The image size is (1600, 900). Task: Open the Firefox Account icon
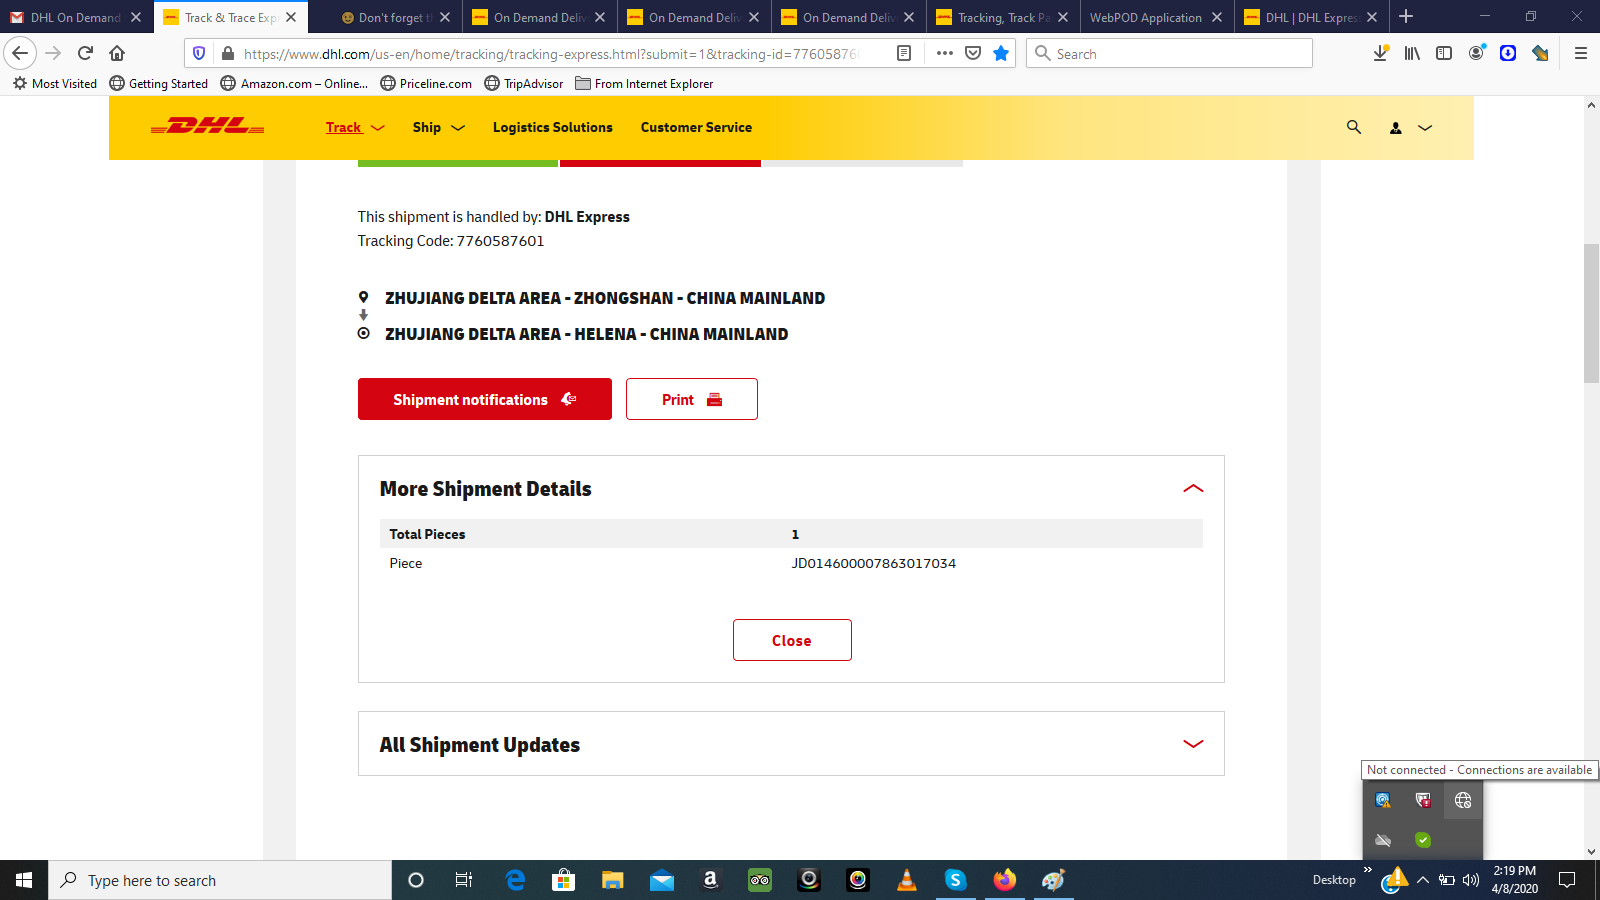[1476, 54]
